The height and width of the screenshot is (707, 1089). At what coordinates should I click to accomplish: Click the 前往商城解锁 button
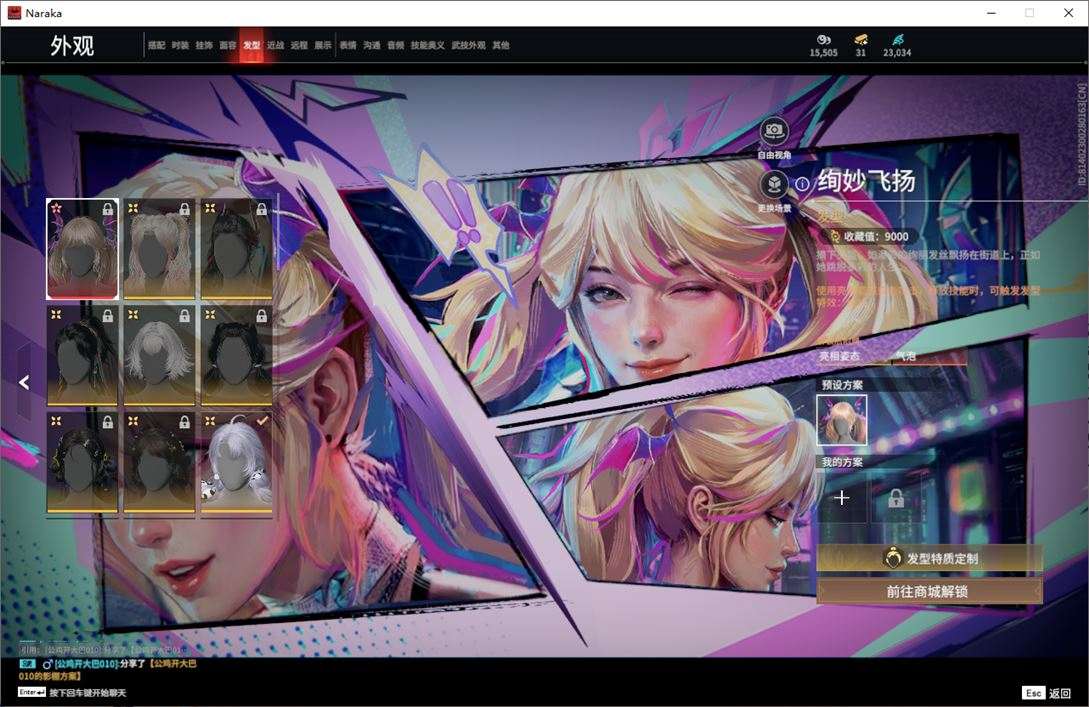click(x=929, y=591)
